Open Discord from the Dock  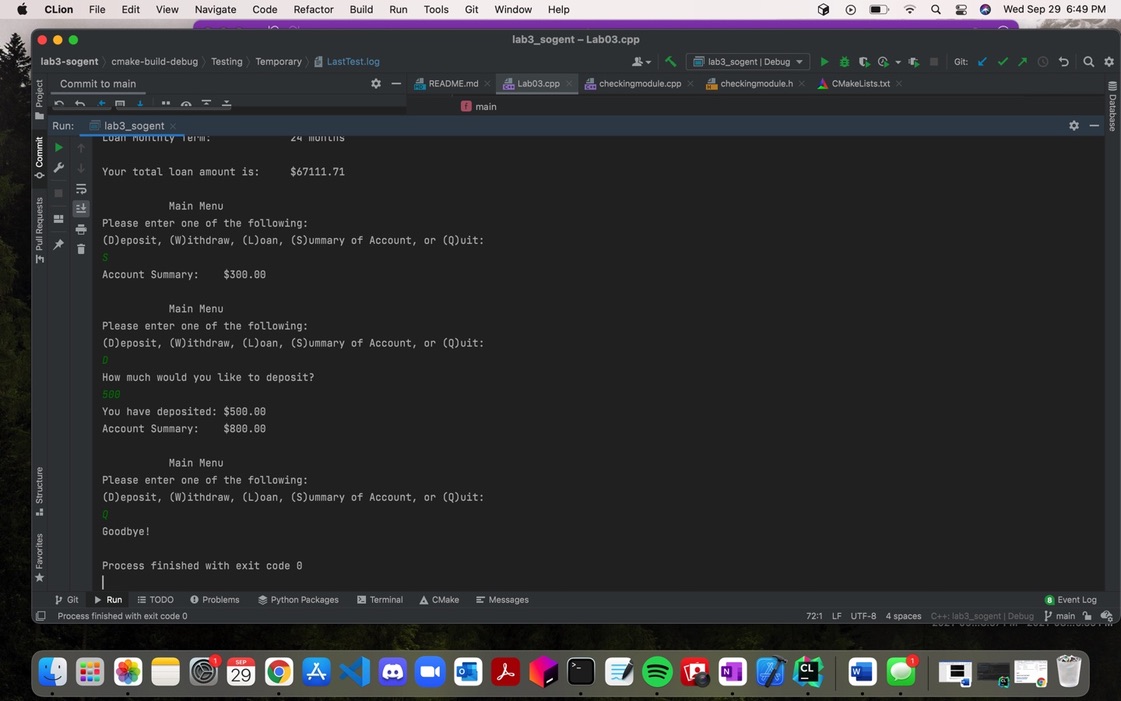click(x=392, y=672)
